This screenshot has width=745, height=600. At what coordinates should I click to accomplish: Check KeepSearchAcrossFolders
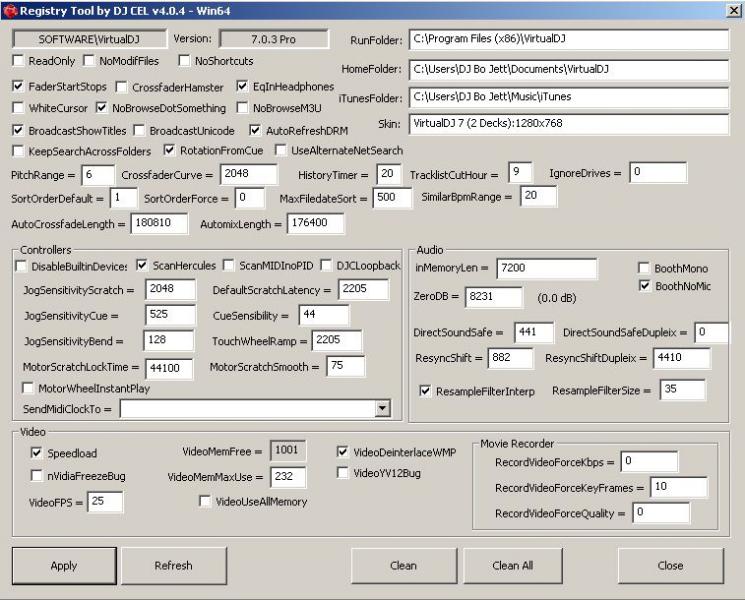[18, 151]
